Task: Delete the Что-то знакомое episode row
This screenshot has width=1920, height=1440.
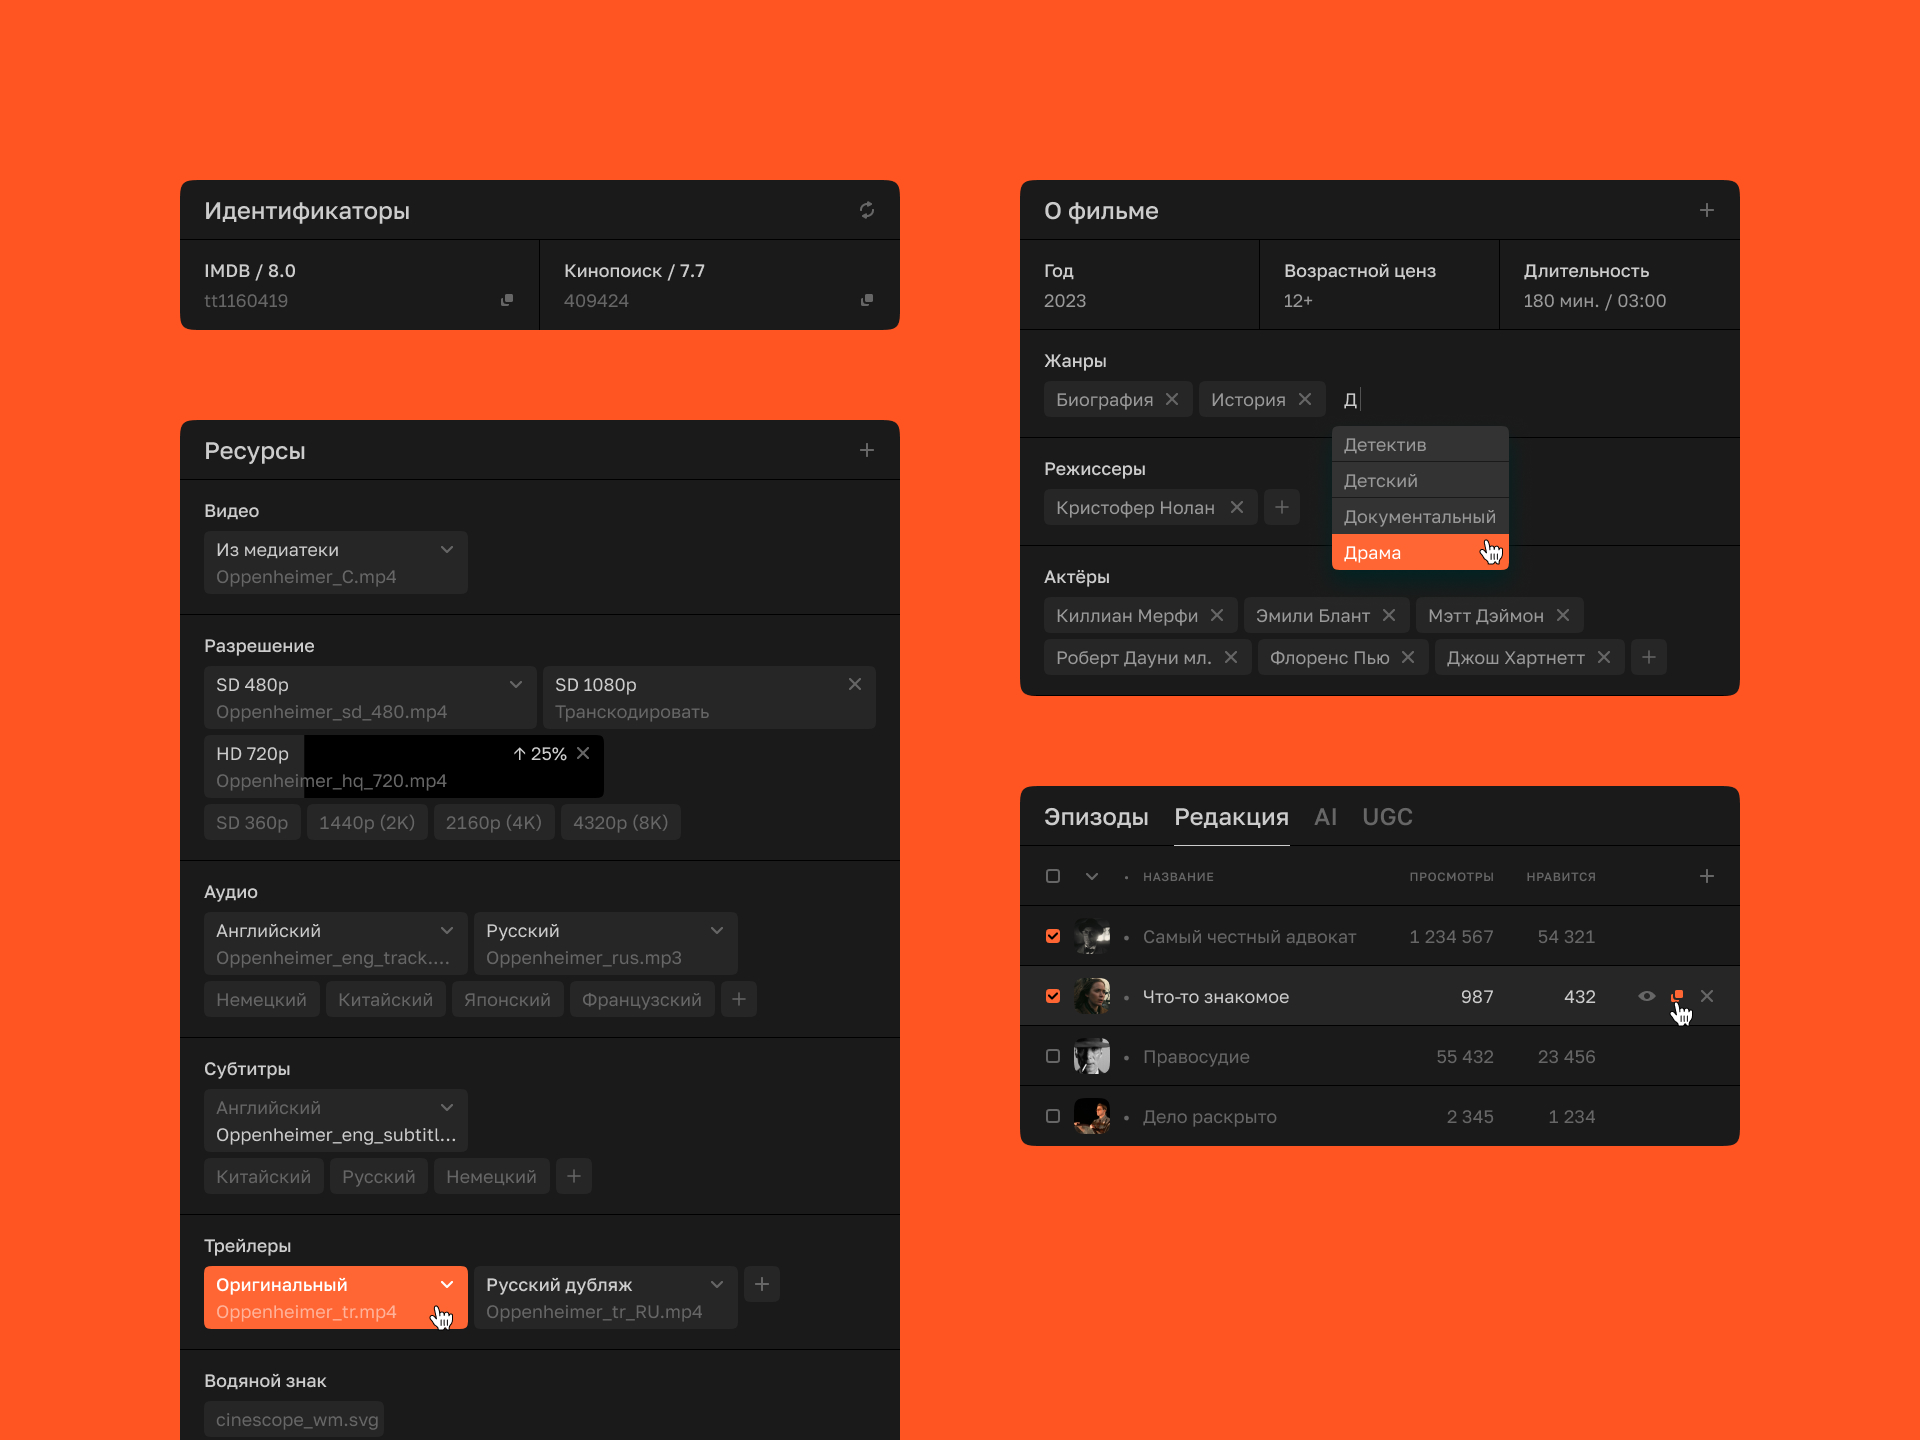Action: pyautogui.click(x=1707, y=996)
